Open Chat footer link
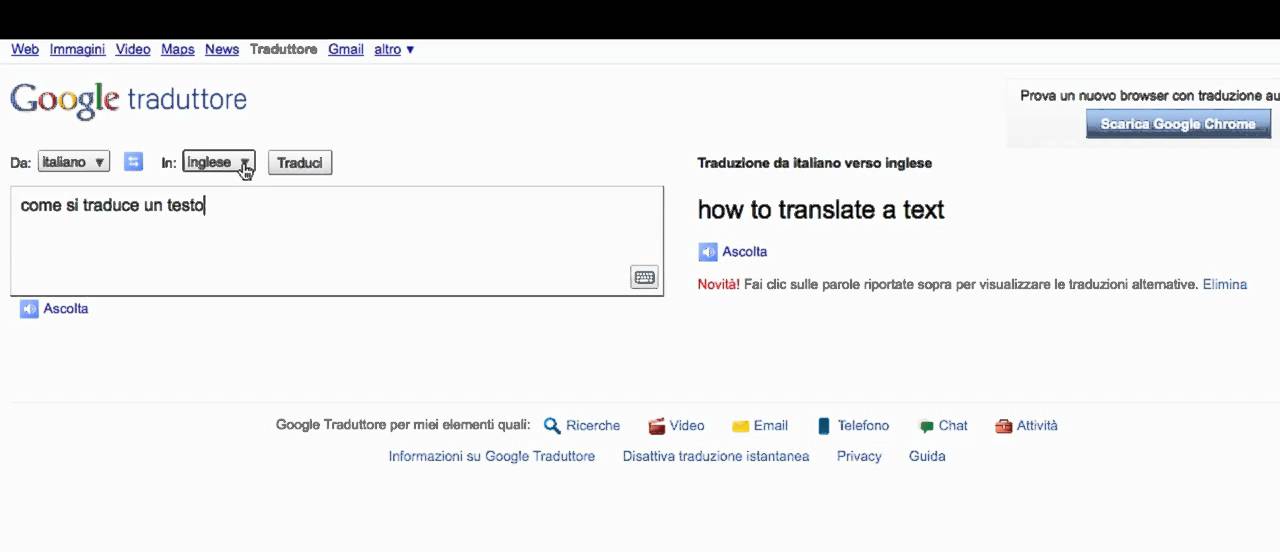The width and height of the screenshot is (1280, 552). [953, 426]
